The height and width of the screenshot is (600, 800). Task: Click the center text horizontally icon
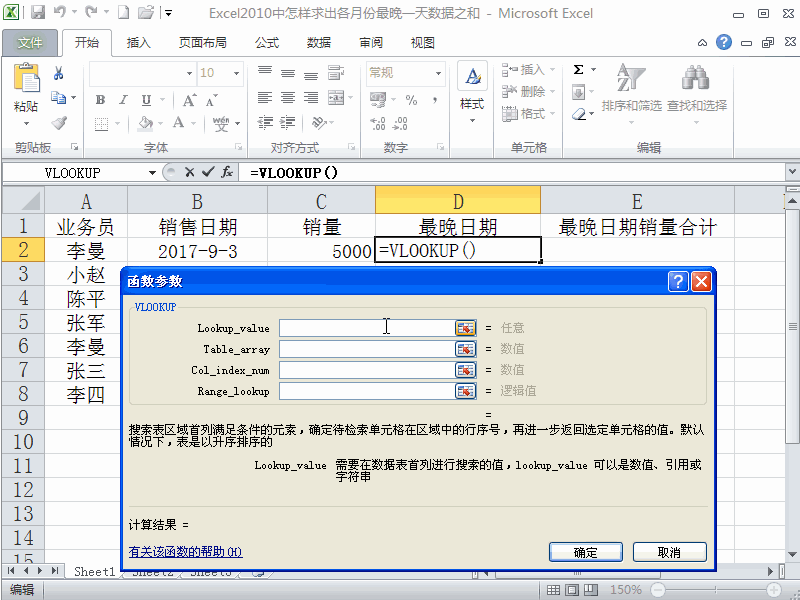pyautogui.click(x=288, y=97)
